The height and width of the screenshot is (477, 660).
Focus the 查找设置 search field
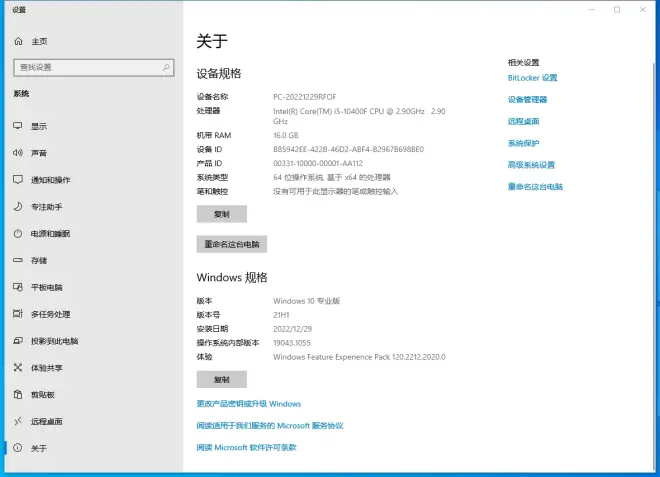tap(93, 67)
